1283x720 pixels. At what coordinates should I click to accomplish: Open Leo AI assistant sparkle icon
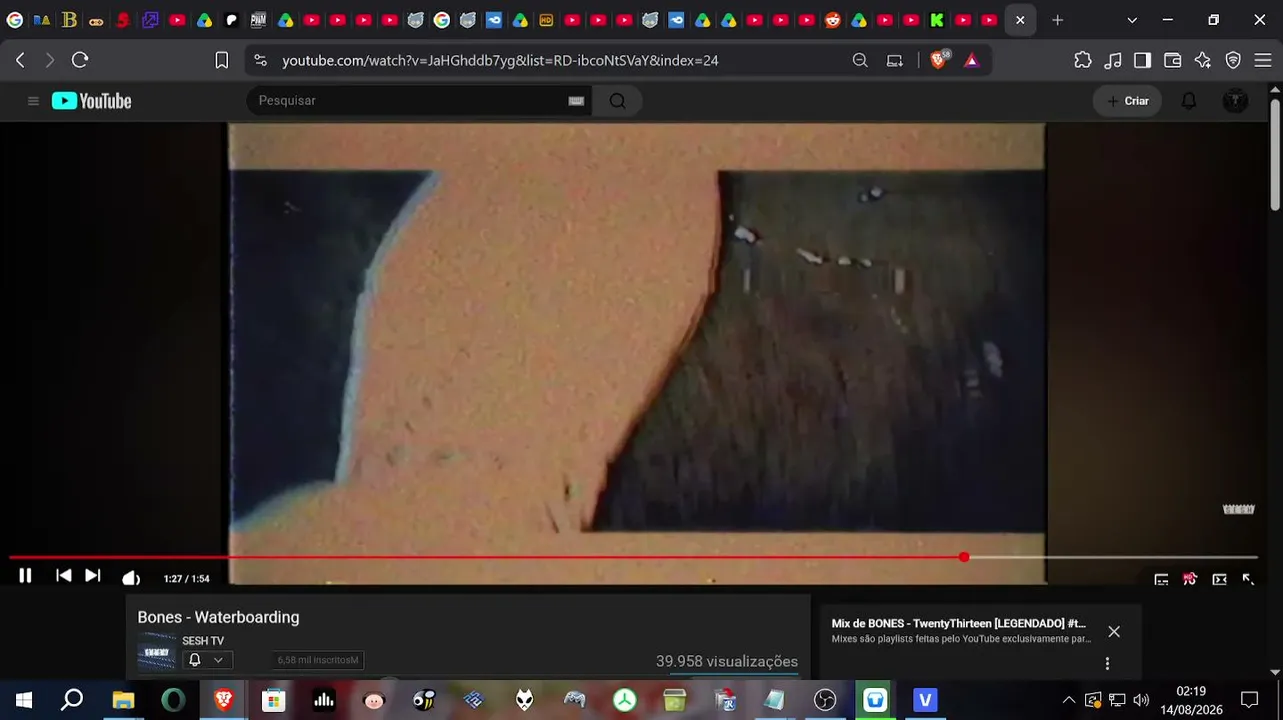1203,60
